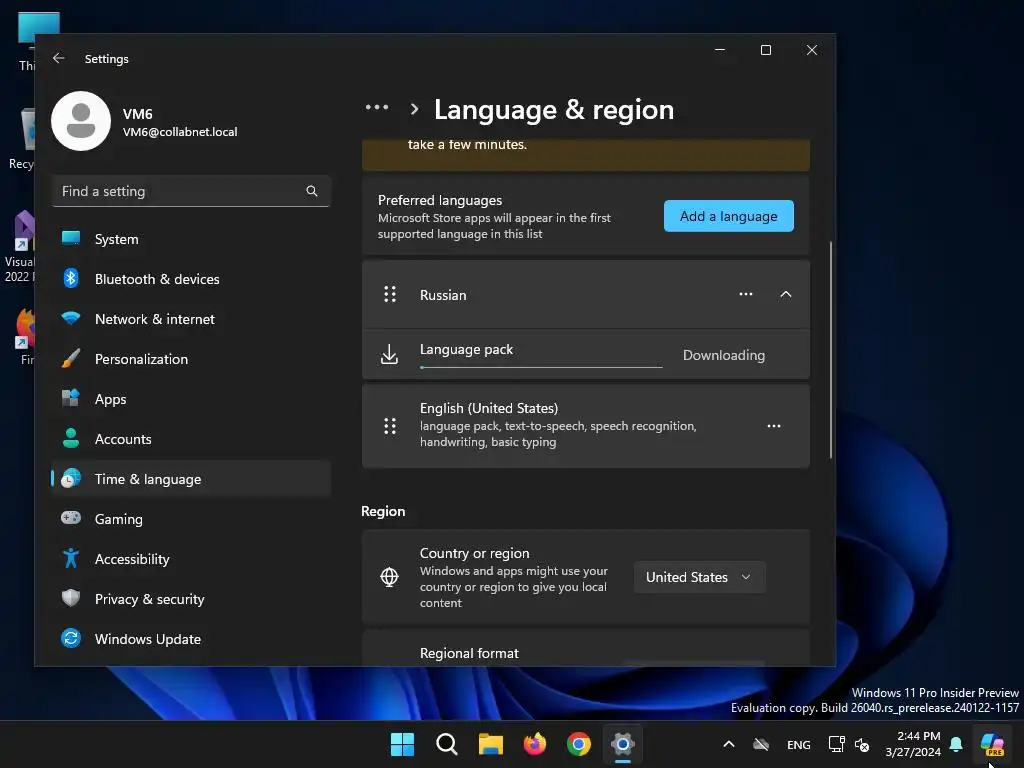
Task: Open more options for Russian language
Action: [x=746, y=295]
